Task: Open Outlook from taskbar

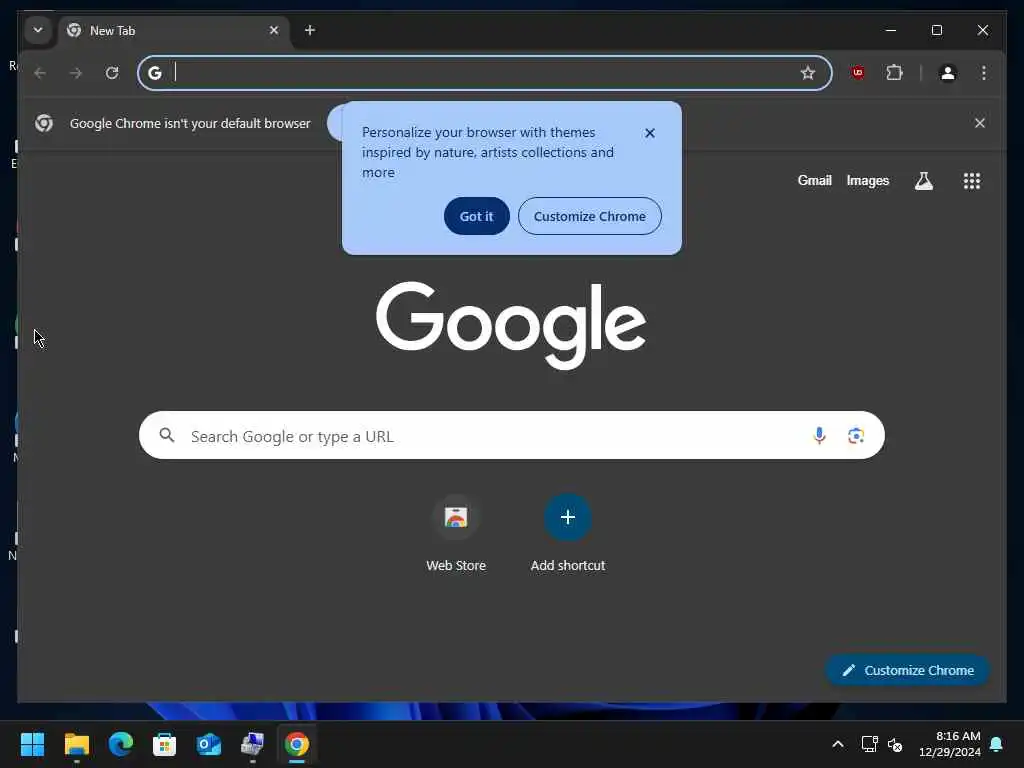Action: pos(209,744)
